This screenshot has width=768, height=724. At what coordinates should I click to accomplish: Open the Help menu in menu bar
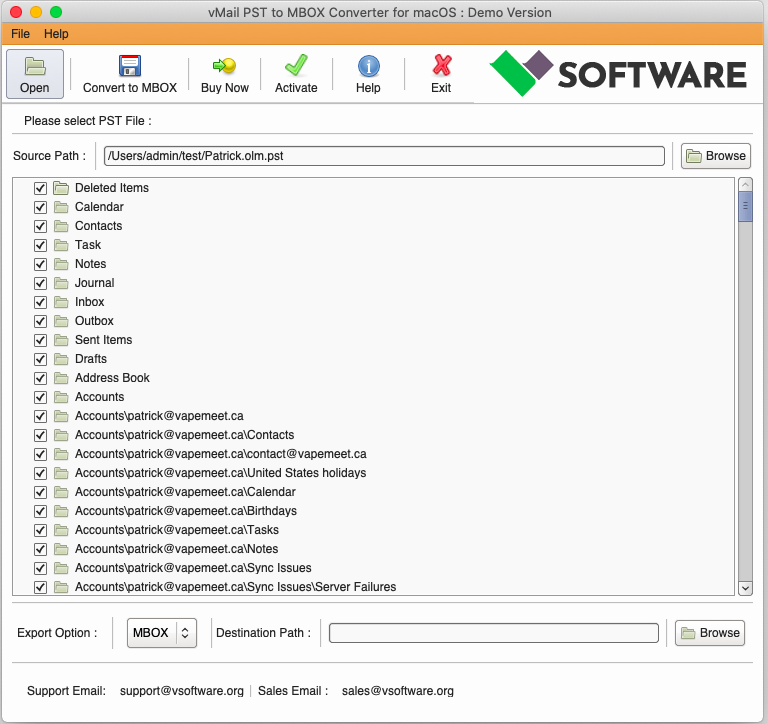point(56,34)
